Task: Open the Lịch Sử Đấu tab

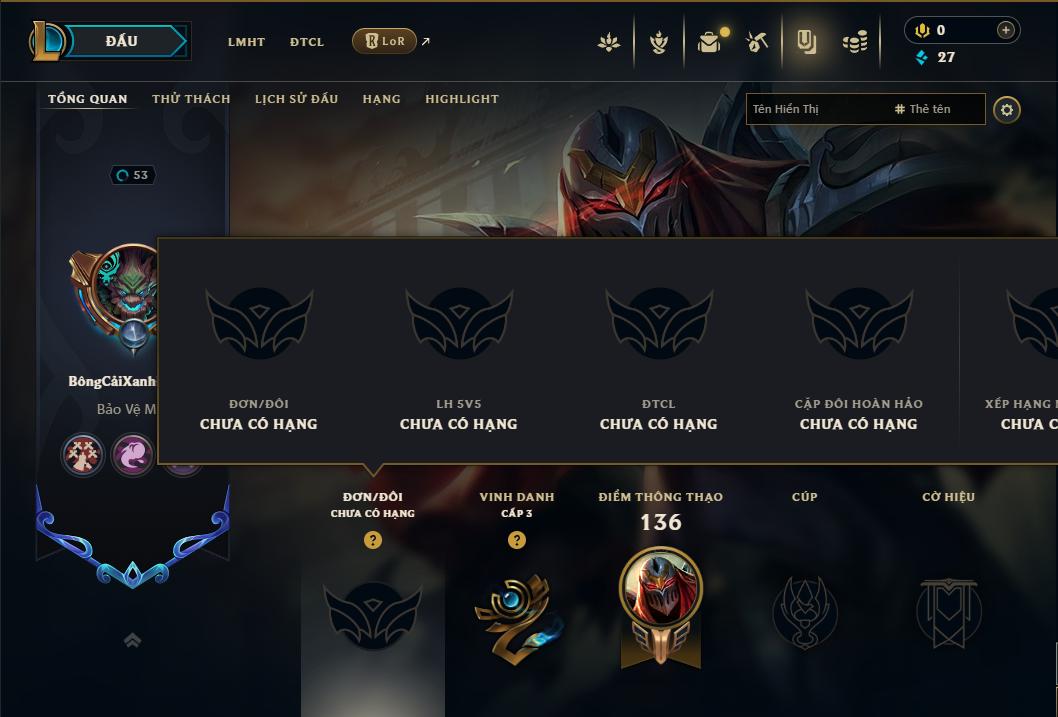Action: coord(296,99)
